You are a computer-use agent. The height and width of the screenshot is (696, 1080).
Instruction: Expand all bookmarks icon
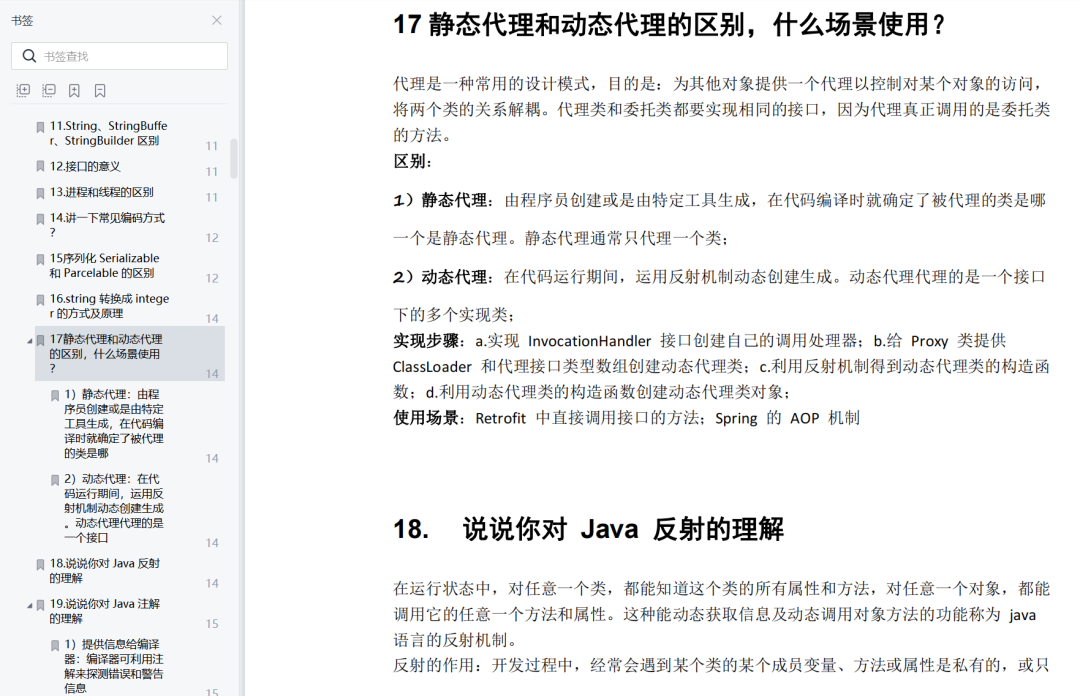[23, 90]
